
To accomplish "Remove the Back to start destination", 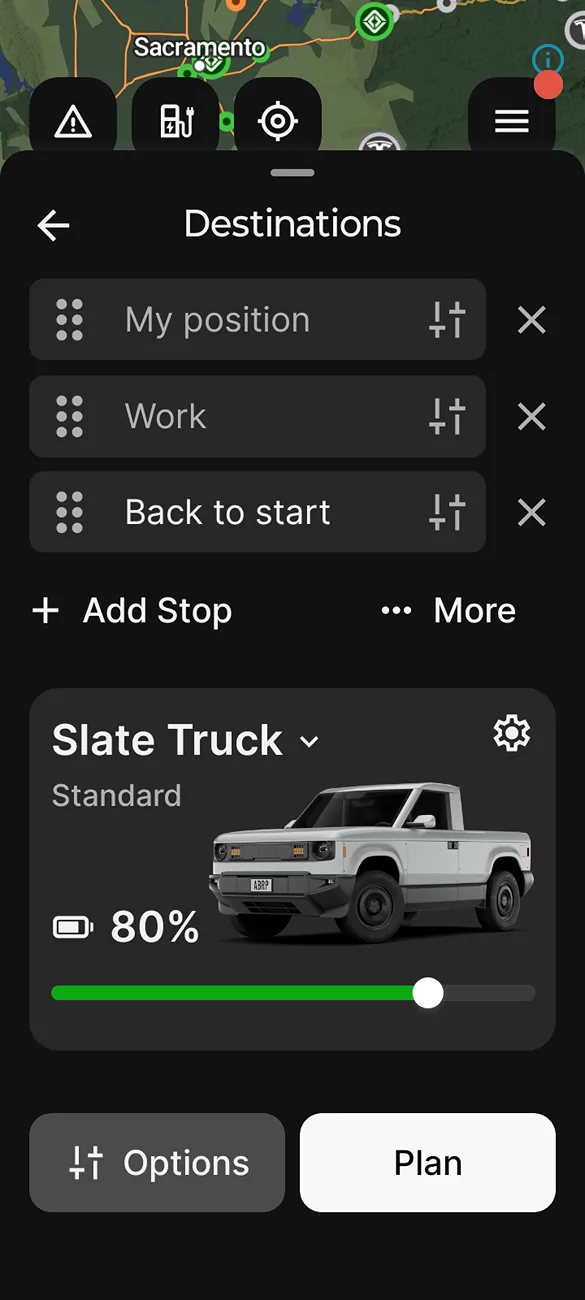I will pos(530,512).
